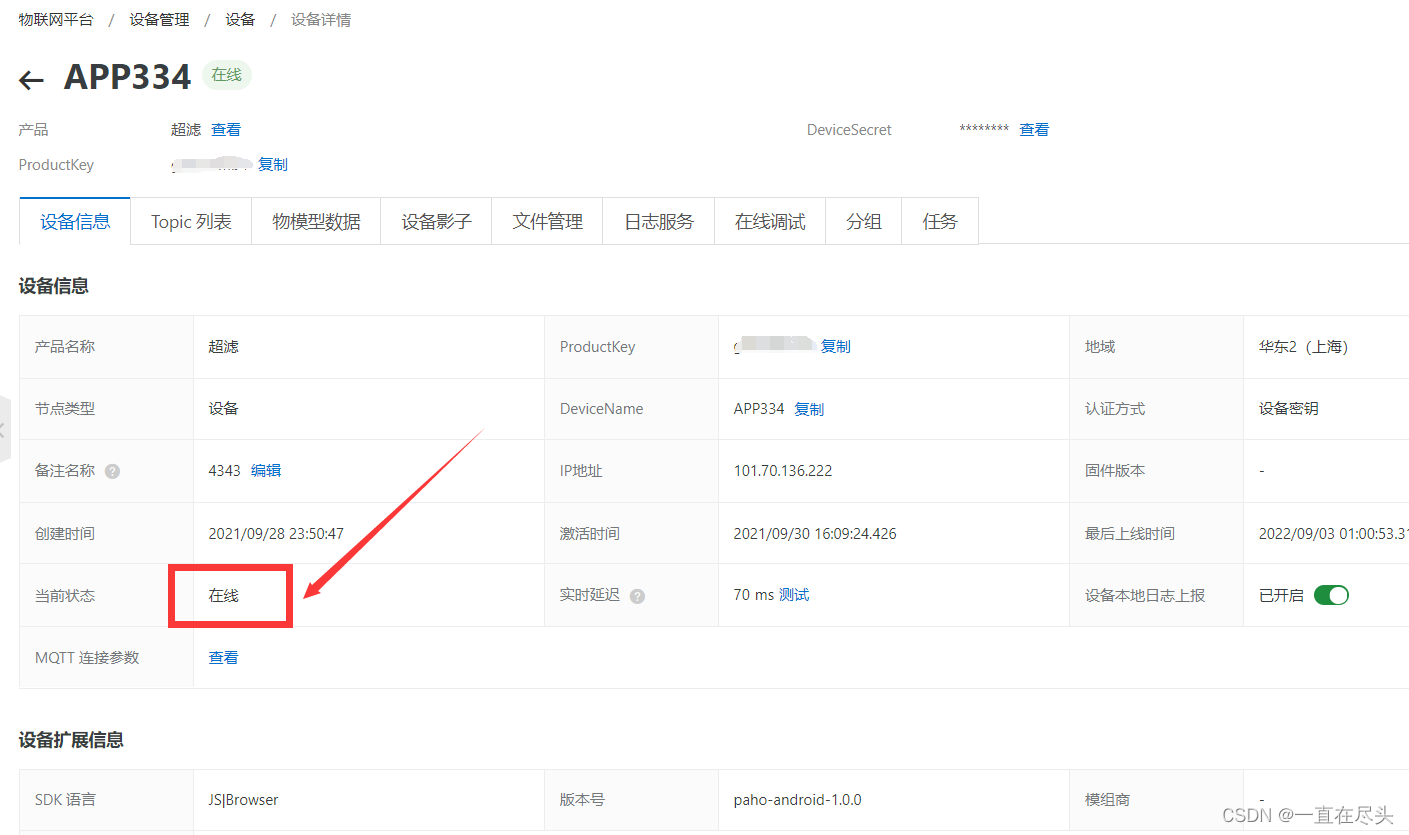Image resolution: width=1409 pixels, height=835 pixels.
Task: Switch to Topic 列表 tab
Action: click(x=191, y=221)
